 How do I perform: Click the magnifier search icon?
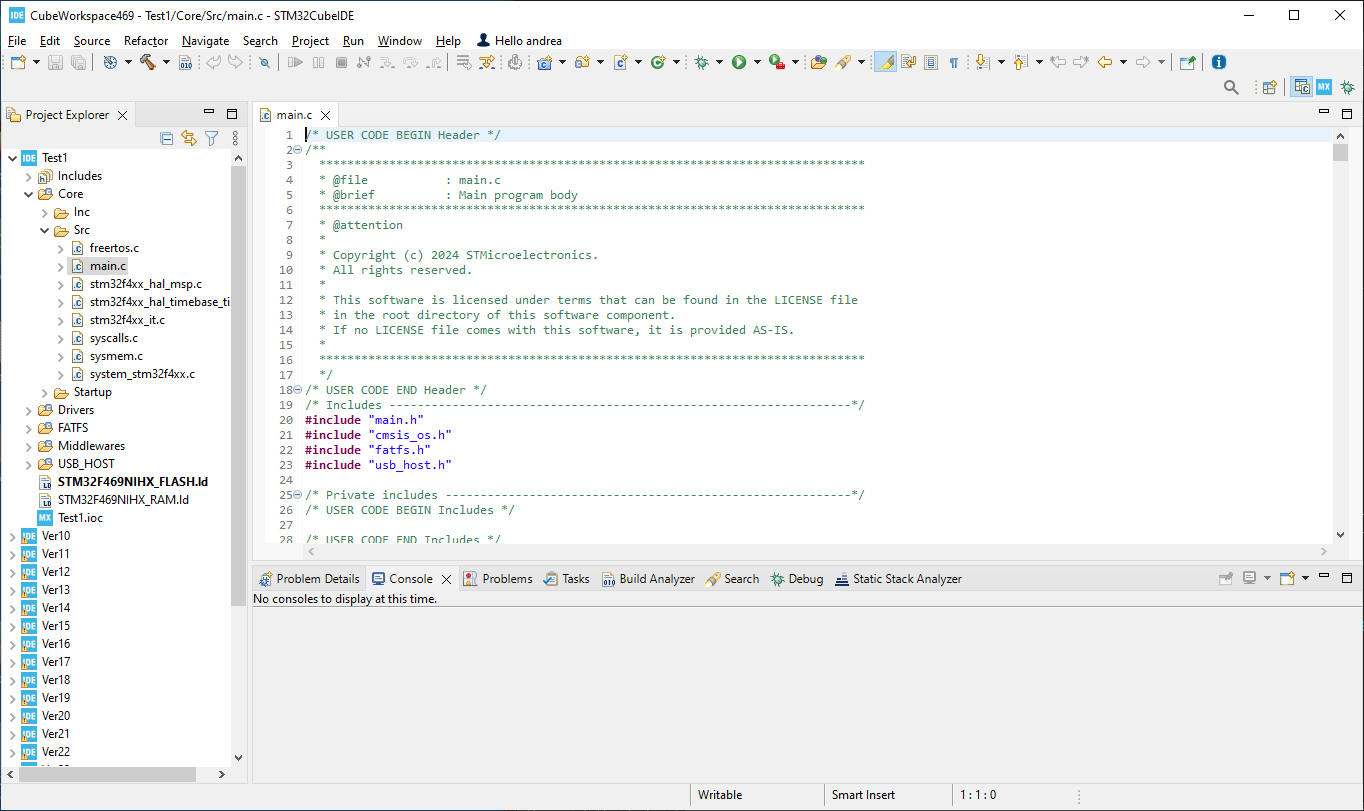point(1231,87)
